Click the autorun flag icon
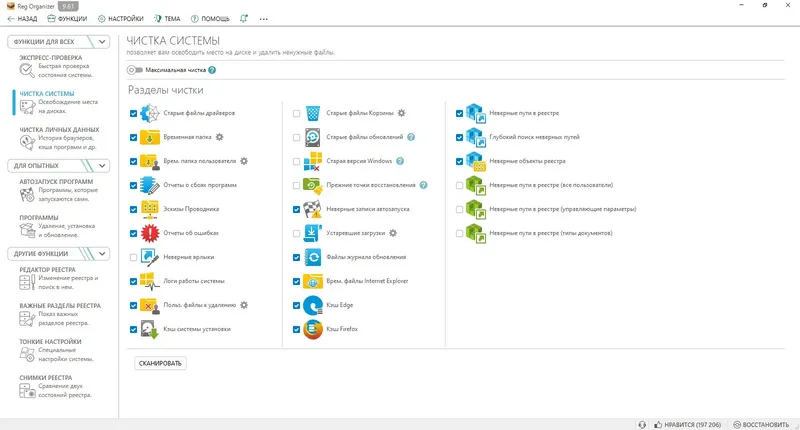This screenshot has height=430, width=800. 313,209
